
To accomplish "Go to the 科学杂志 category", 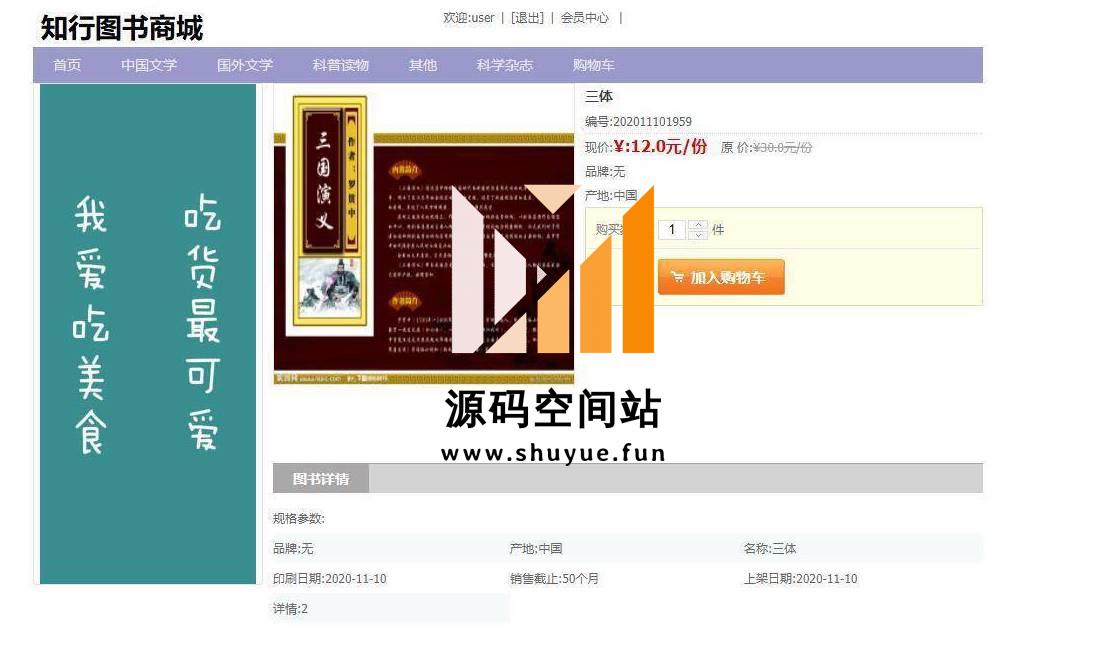I will (x=505, y=65).
